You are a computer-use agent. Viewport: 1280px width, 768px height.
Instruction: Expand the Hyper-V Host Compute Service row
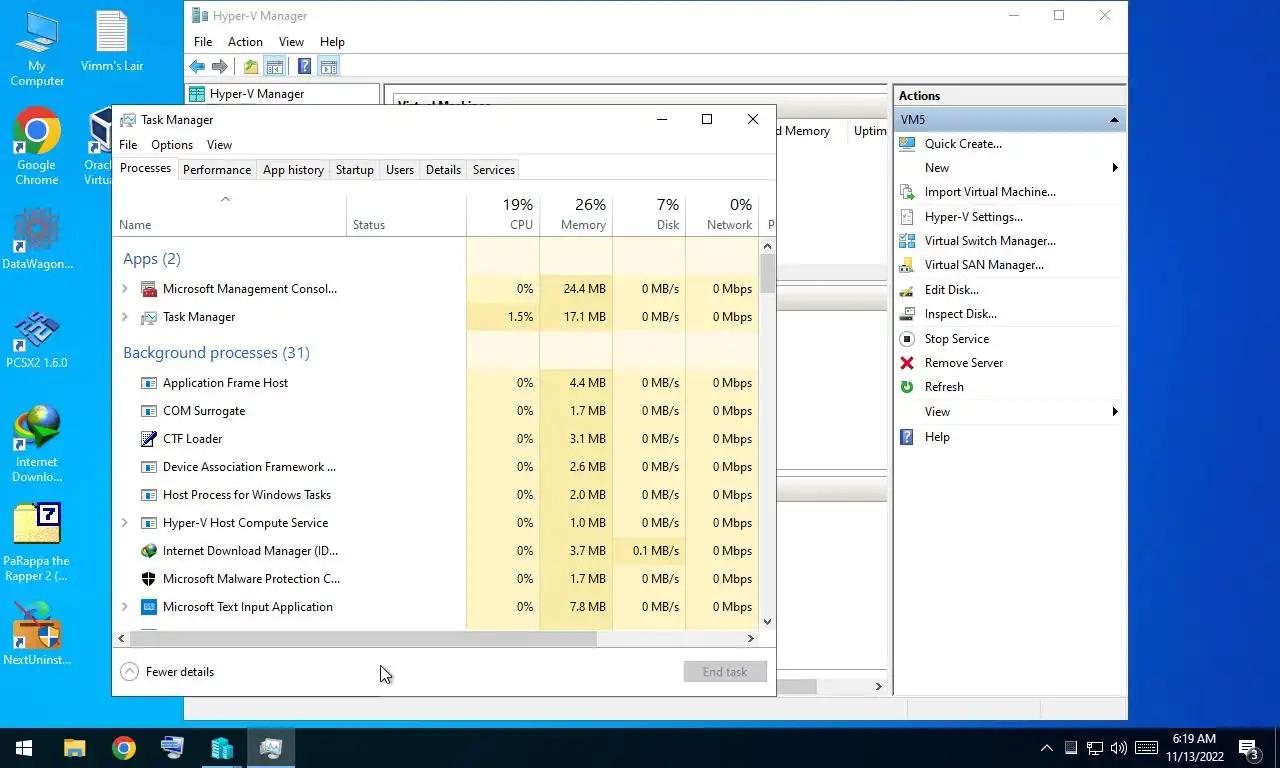[x=125, y=523]
